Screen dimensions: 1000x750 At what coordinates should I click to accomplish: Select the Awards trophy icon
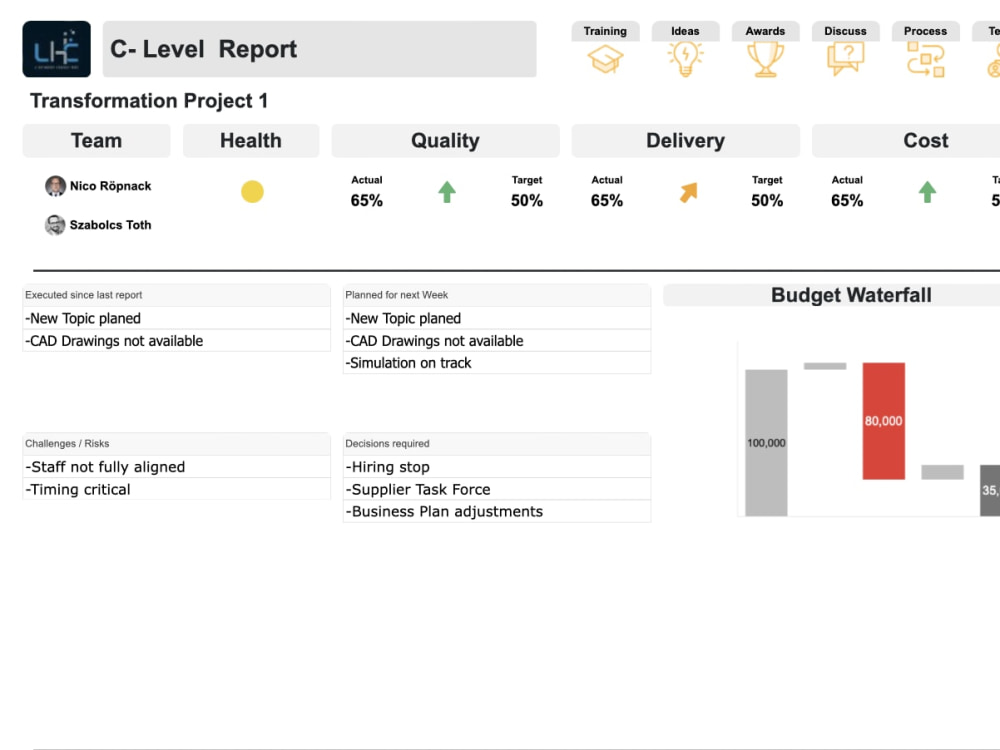[x=765, y=58]
